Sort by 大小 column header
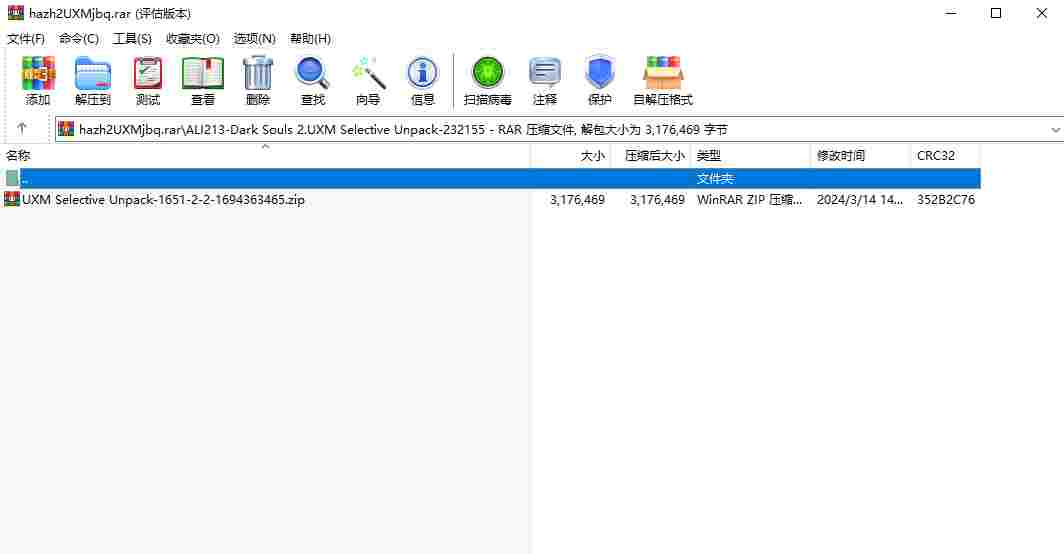Viewport: 1064px width, 554px height. tap(571, 155)
